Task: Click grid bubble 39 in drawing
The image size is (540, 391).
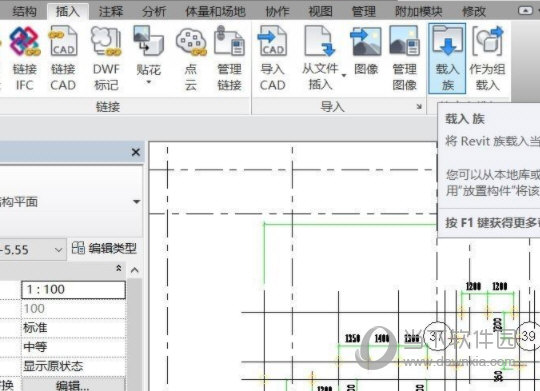Action: (528, 336)
